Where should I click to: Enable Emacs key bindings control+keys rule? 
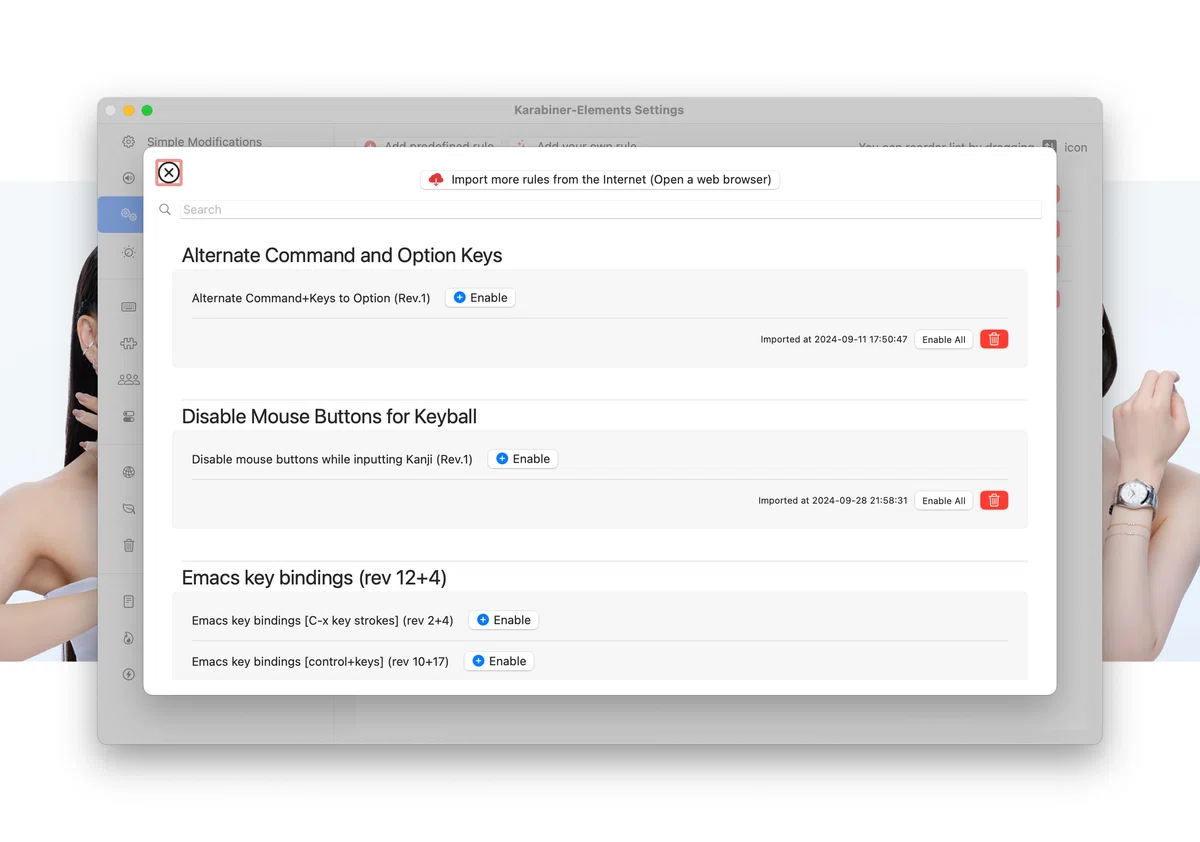[x=499, y=661]
